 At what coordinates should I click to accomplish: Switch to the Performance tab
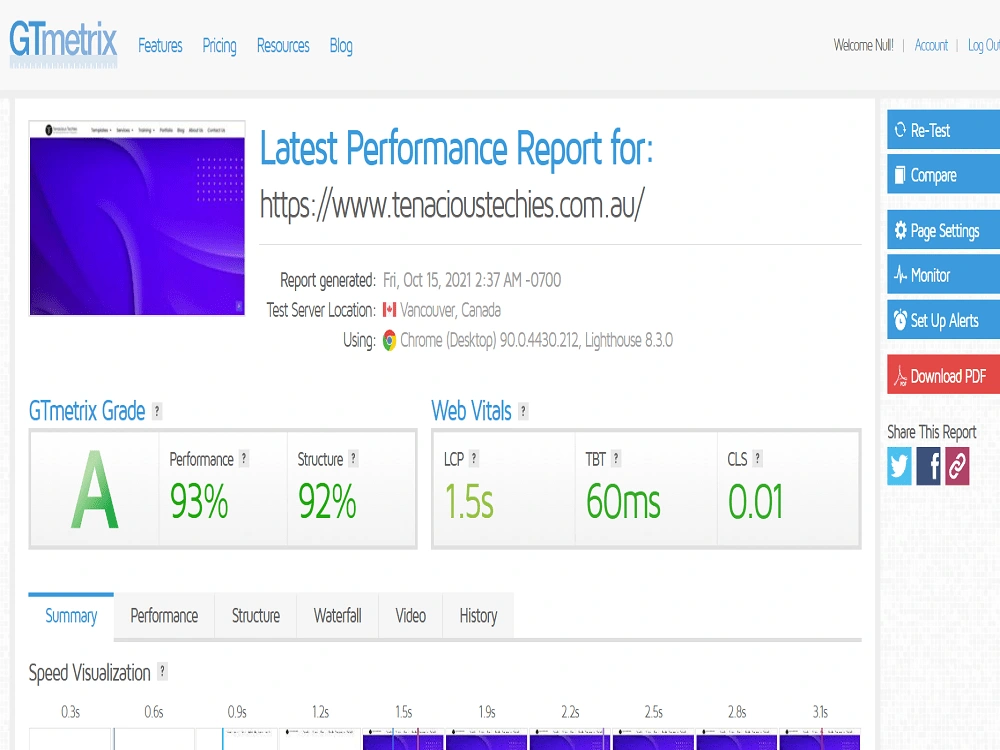tap(164, 616)
